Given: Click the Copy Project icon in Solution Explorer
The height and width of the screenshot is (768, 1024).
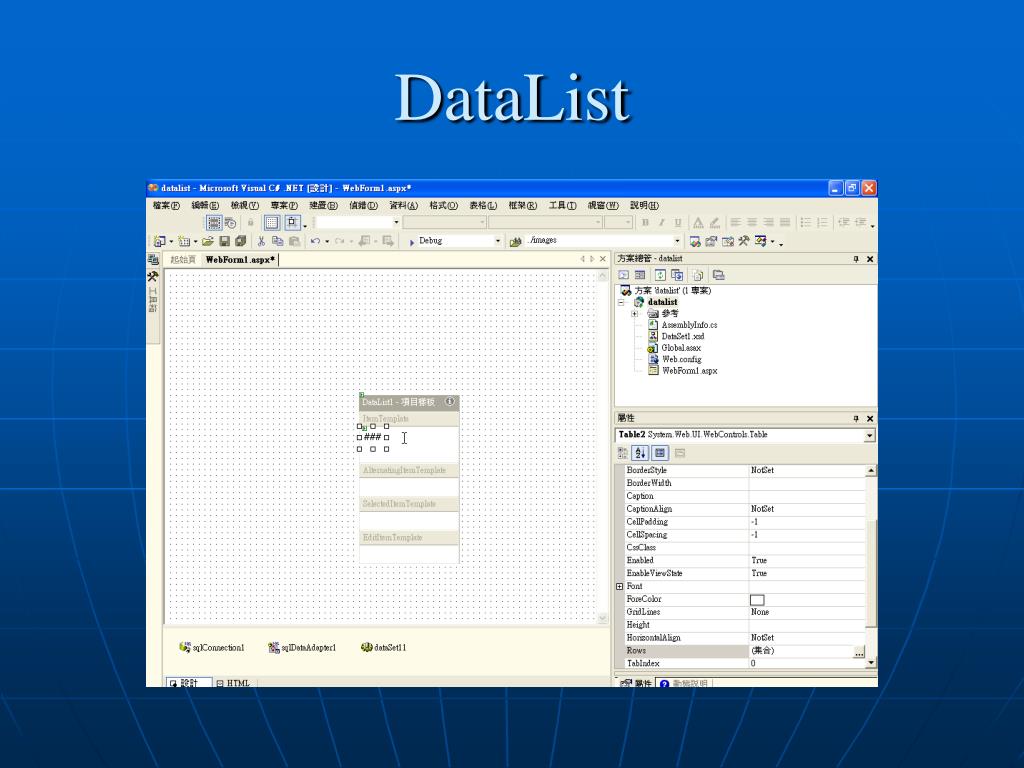Looking at the screenshot, I should pyautogui.click(x=677, y=275).
